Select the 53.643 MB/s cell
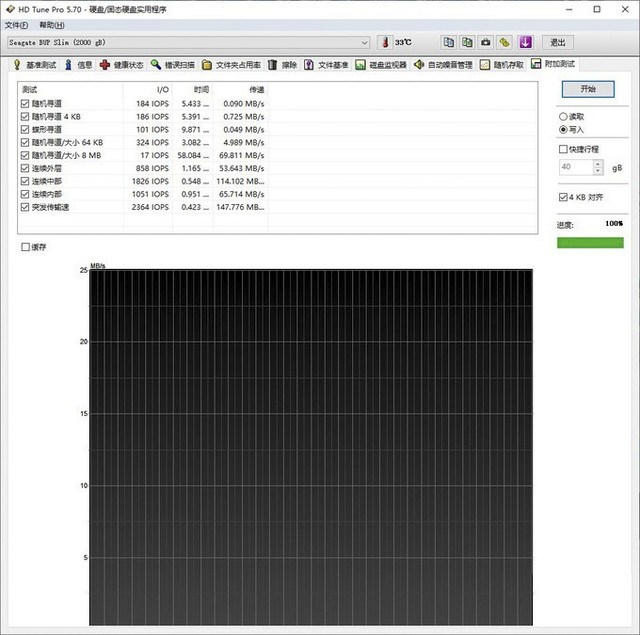 [242, 168]
